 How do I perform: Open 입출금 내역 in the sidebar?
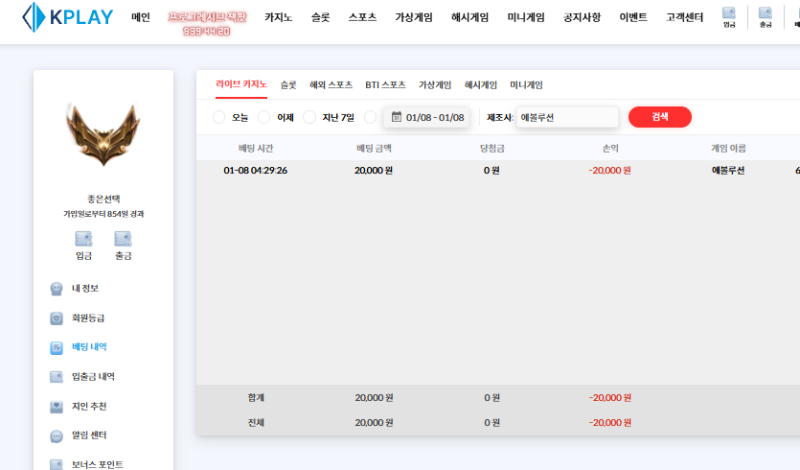coord(92,377)
